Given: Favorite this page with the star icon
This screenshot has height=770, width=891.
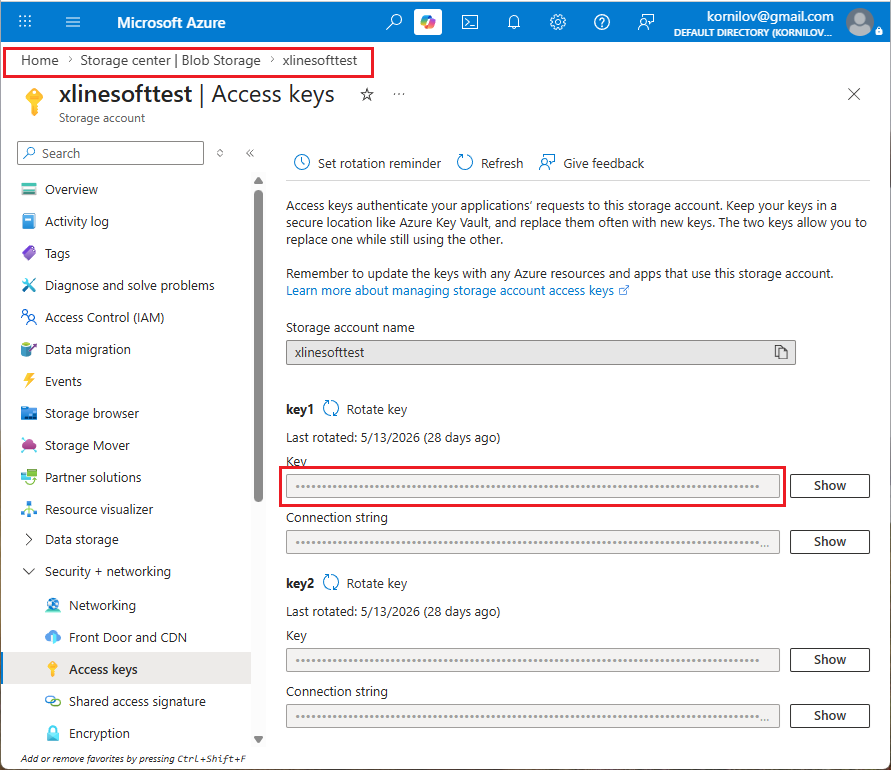Looking at the screenshot, I should [x=367, y=94].
